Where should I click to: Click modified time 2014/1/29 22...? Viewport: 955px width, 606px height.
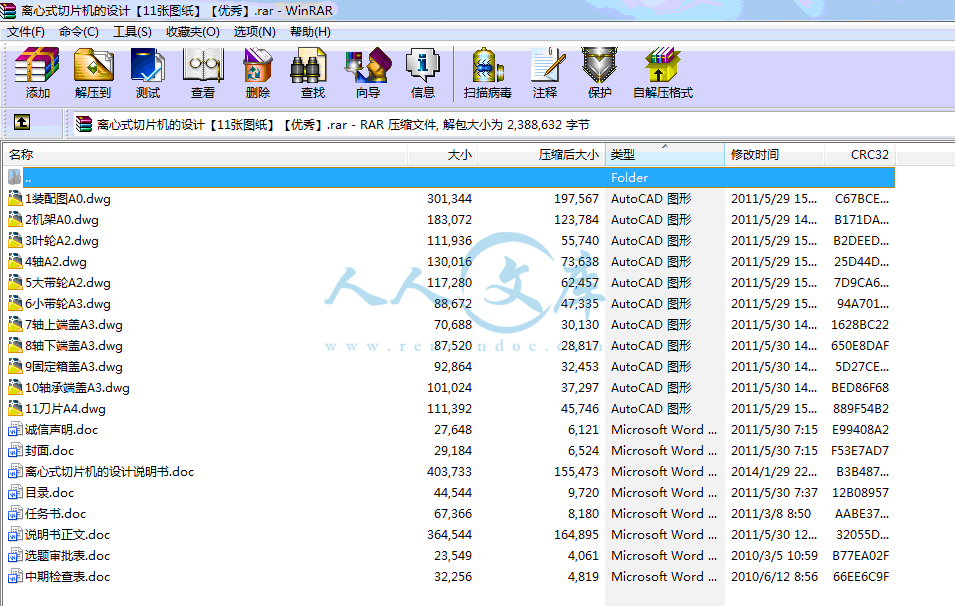(x=774, y=472)
